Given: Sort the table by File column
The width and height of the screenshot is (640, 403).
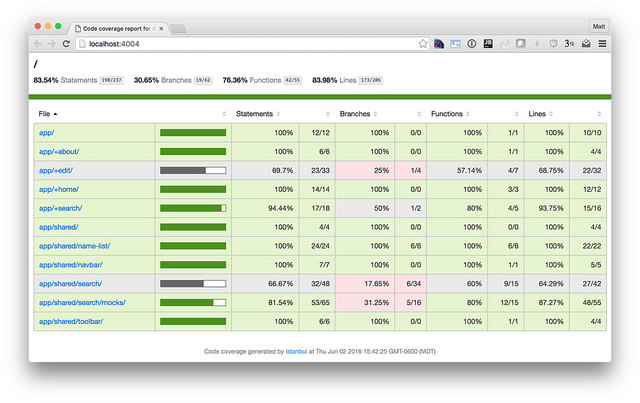Looking at the screenshot, I should [x=48, y=114].
